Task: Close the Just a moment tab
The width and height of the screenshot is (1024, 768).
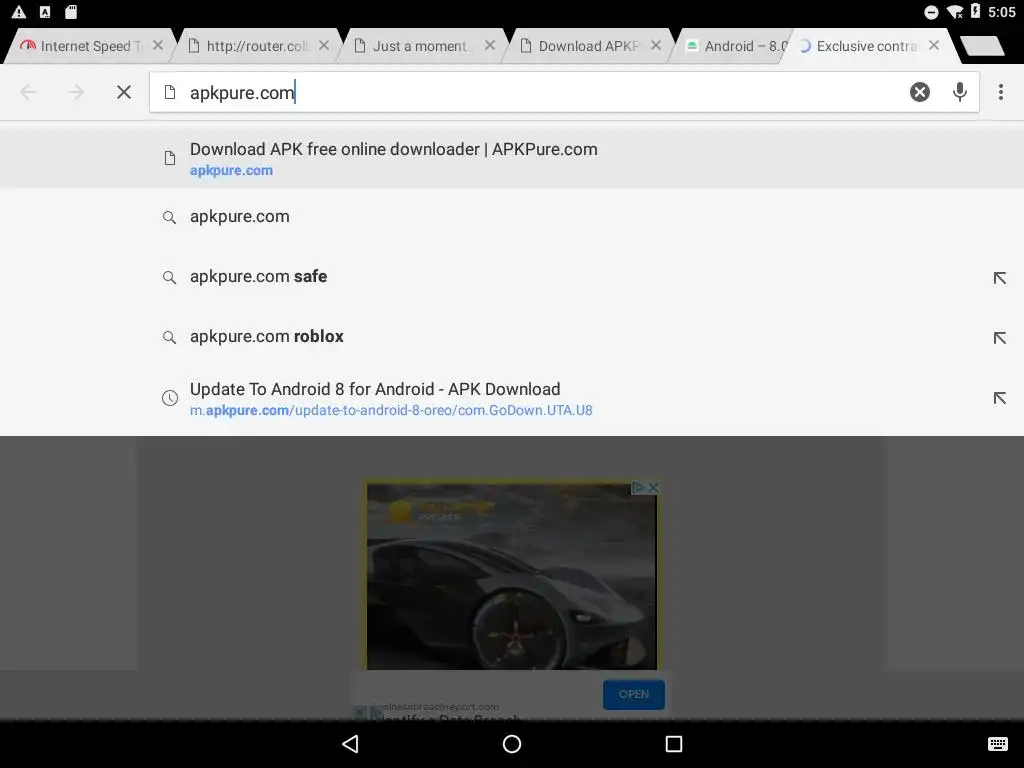Action: click(490, 45)
